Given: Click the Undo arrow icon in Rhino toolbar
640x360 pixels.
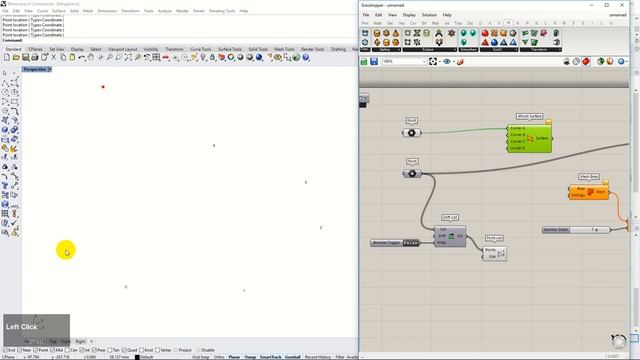Looking at the screenshot, I should click(x=82, y=58).
